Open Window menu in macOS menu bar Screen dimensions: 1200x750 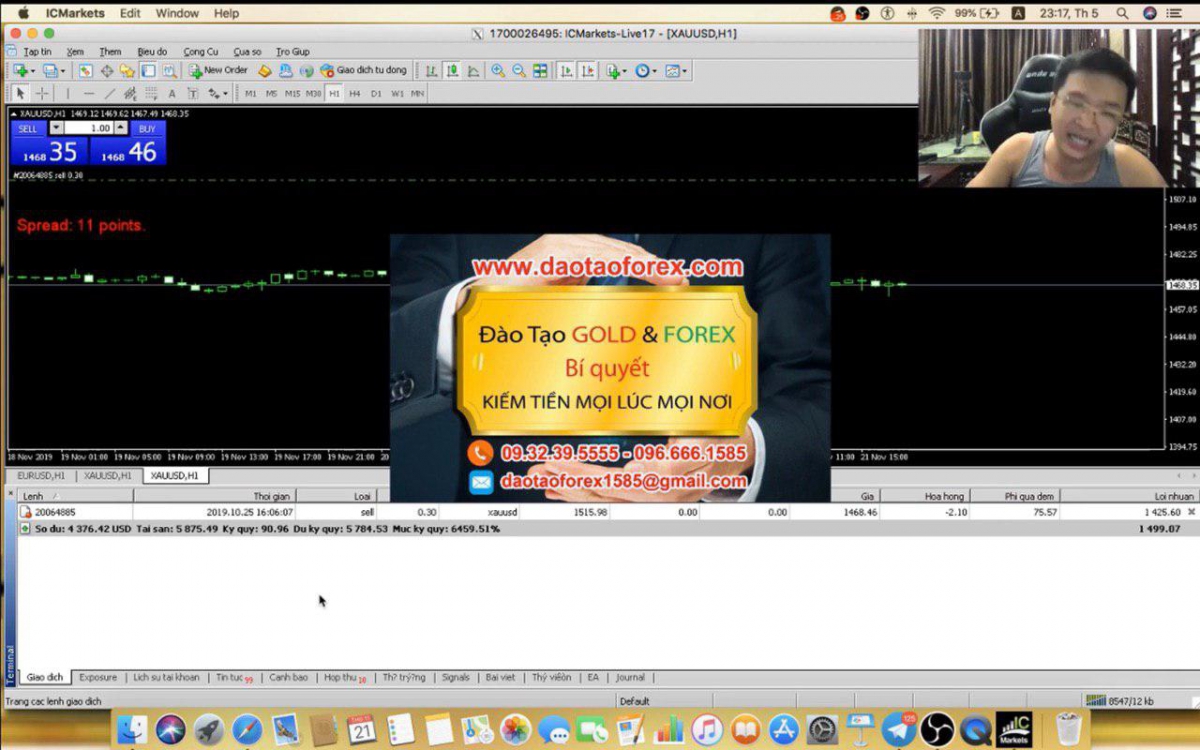coord(177,13)
